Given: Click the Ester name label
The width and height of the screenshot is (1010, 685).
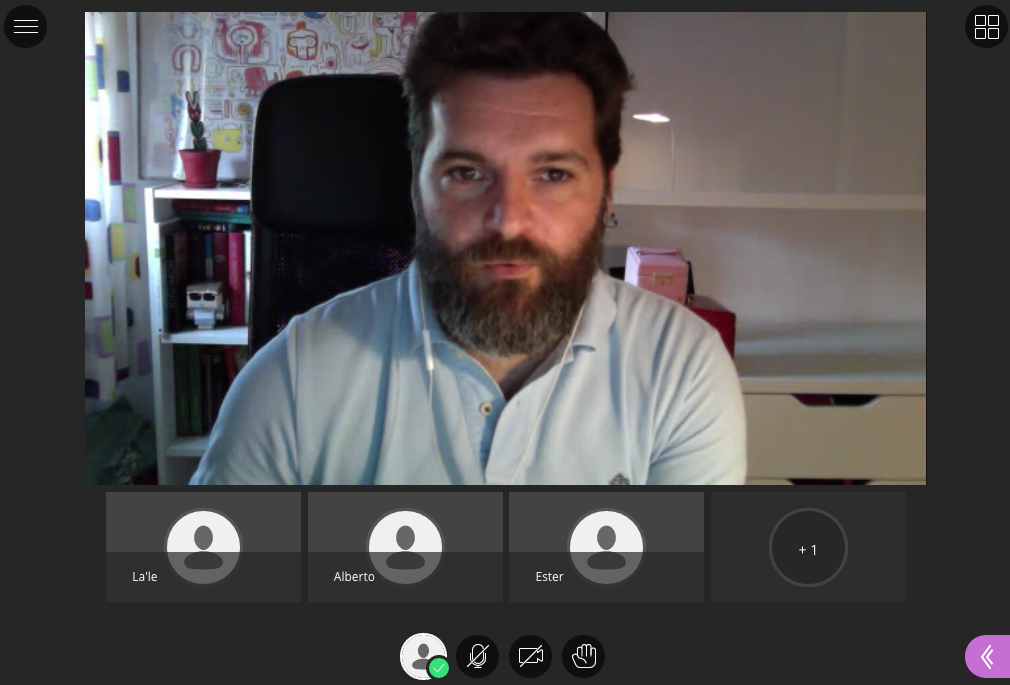Looking at the screenshot, I should [x=549, y=577].
